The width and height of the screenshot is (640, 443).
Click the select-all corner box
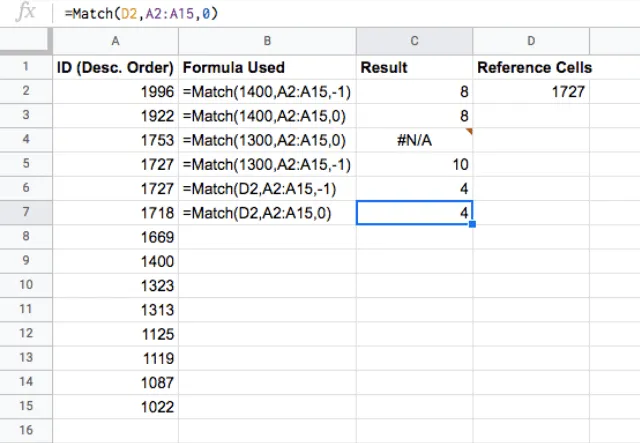point(26,41)
